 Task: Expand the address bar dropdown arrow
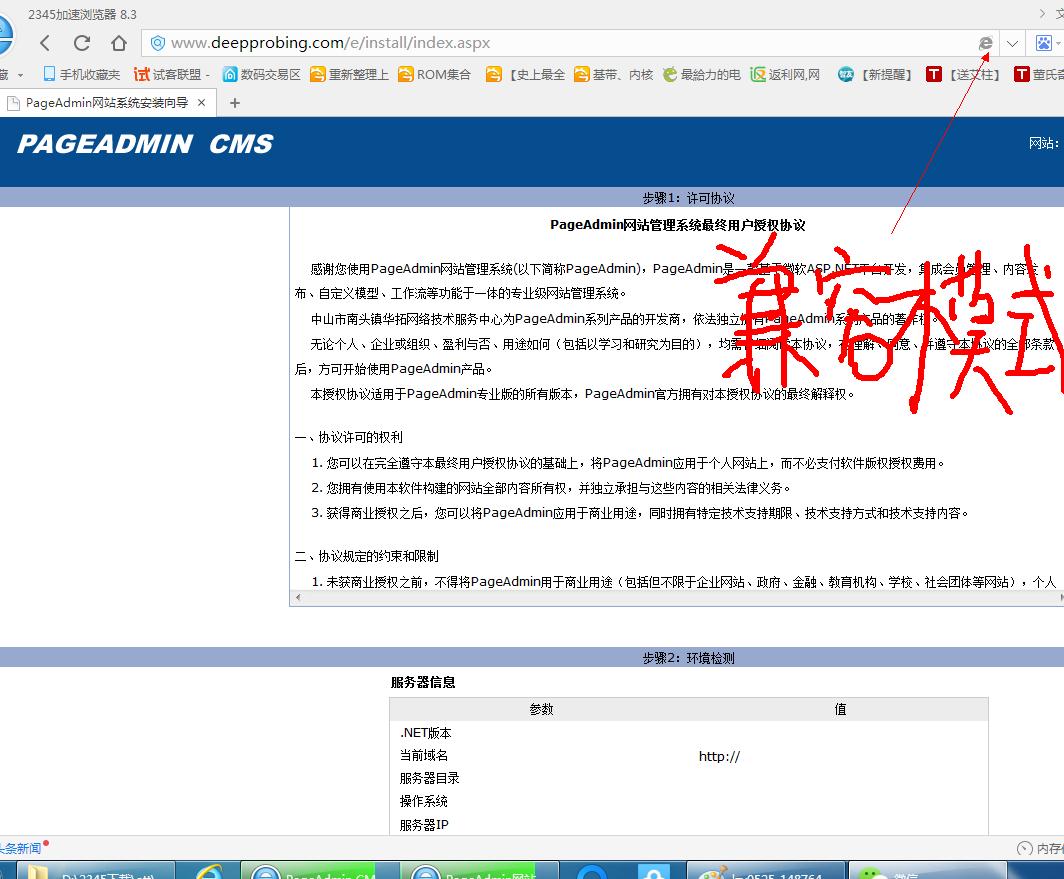[1012, 43]
